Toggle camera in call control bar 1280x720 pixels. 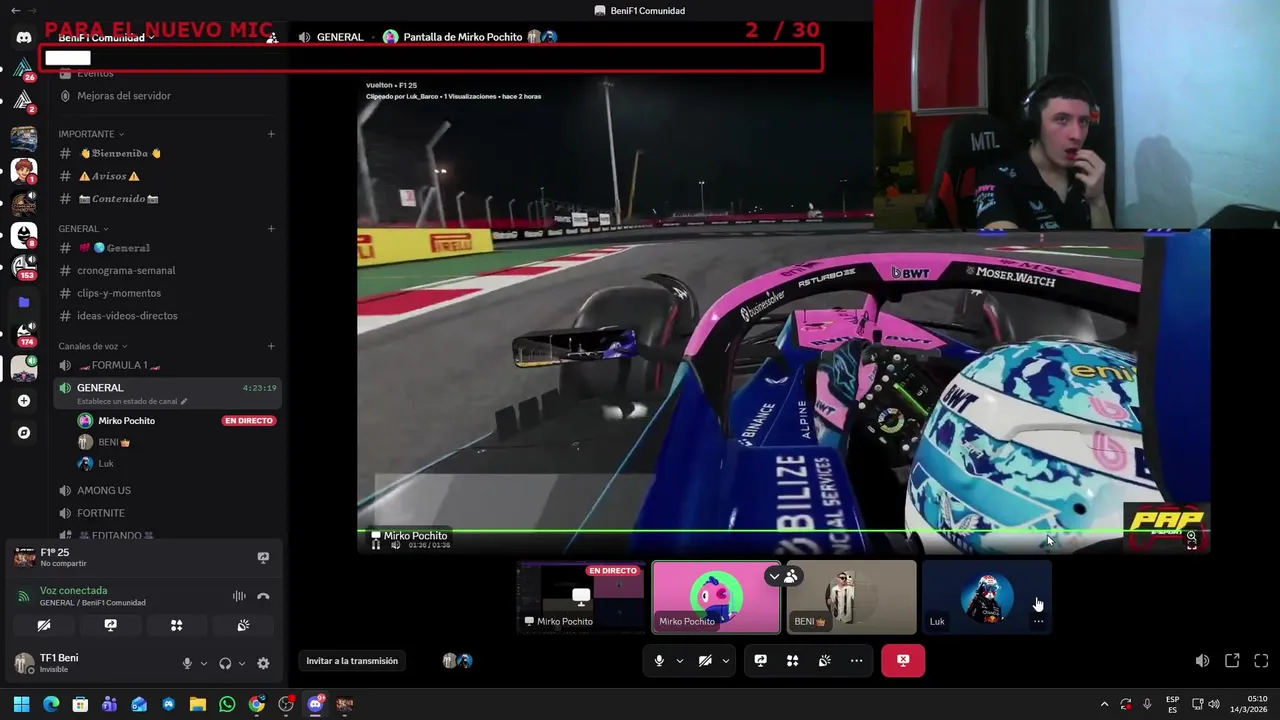705,661
